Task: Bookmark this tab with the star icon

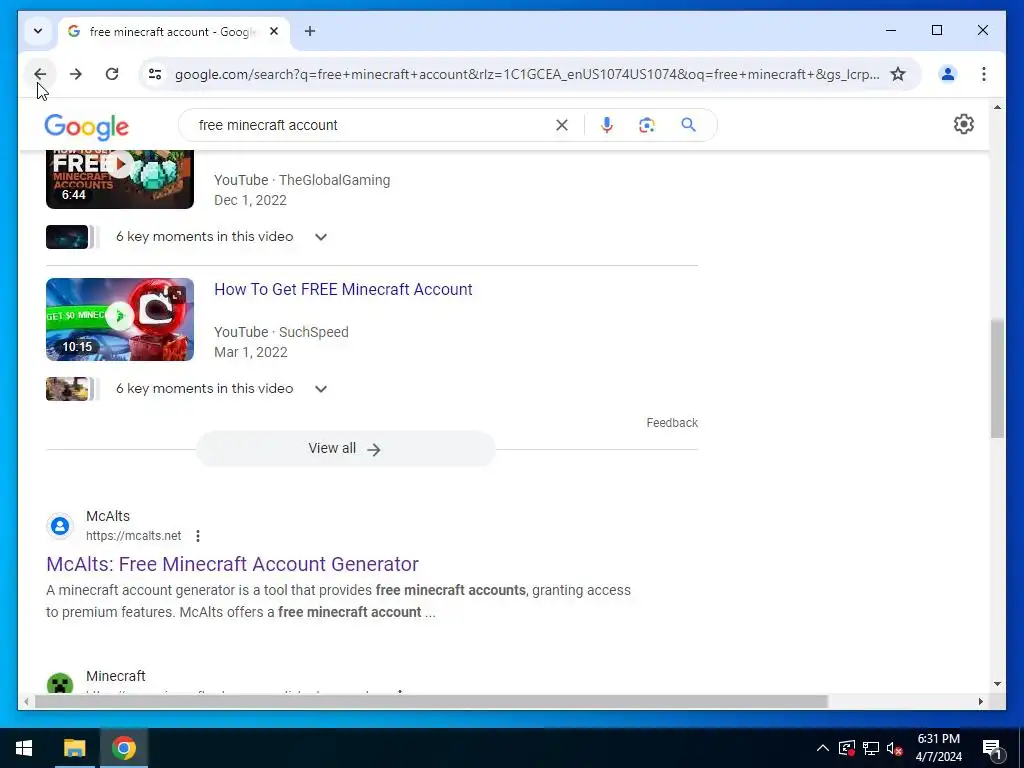Action: point(898,74)
